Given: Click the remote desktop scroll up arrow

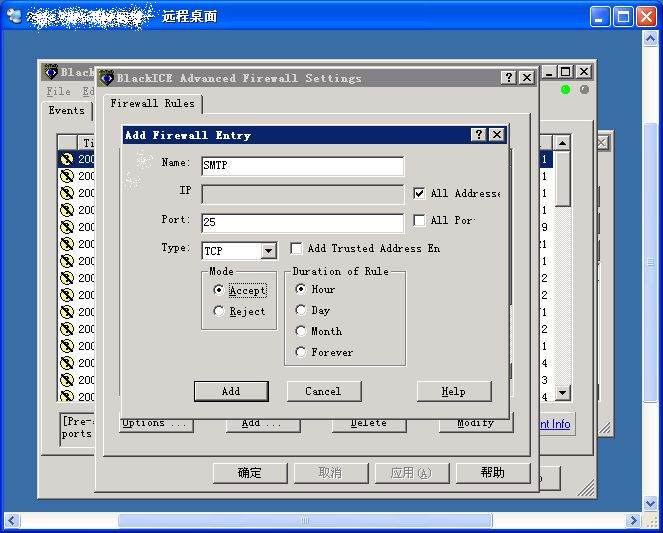Looking at the screenshot, I should 650,39.
